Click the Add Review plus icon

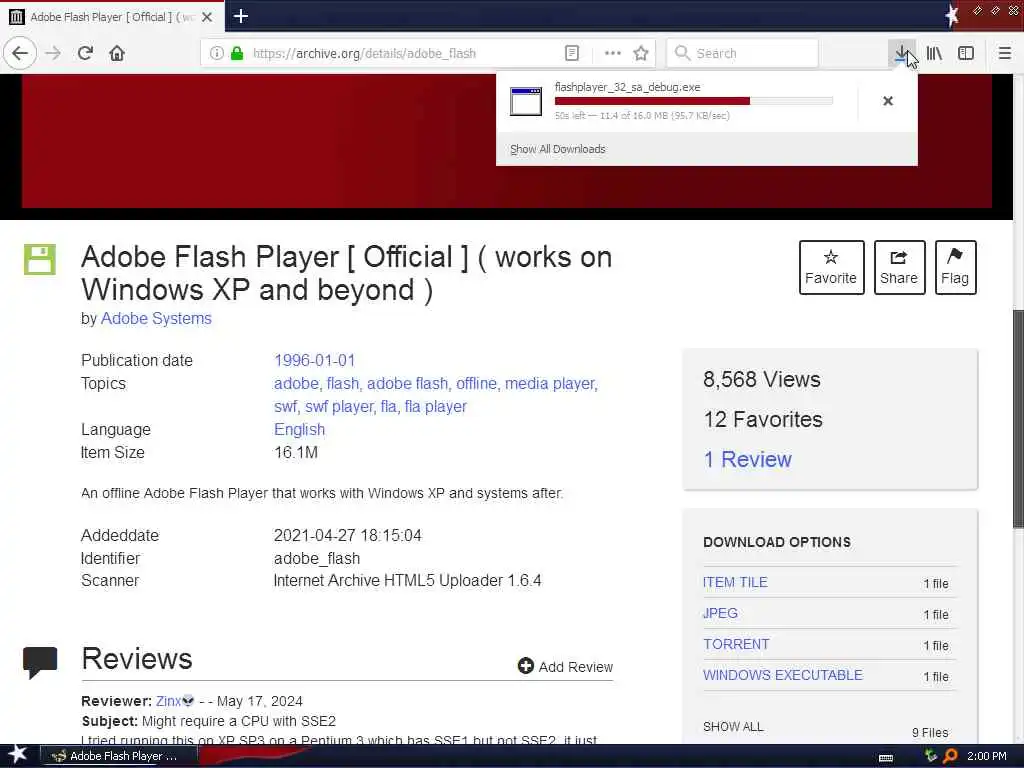coord(526,665)
